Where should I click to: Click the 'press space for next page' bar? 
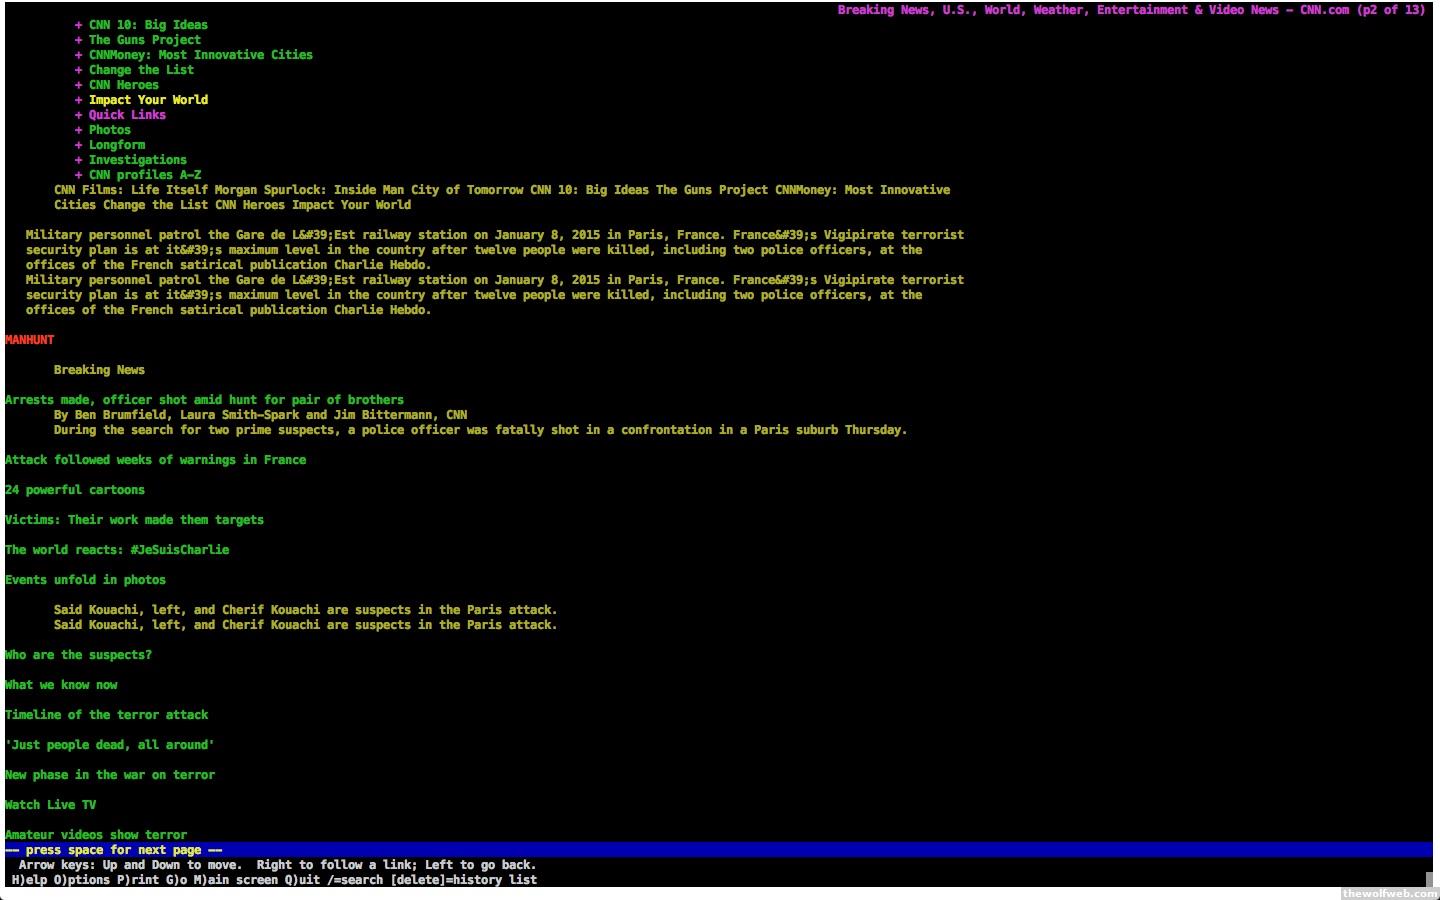click(x=114, y=850)
